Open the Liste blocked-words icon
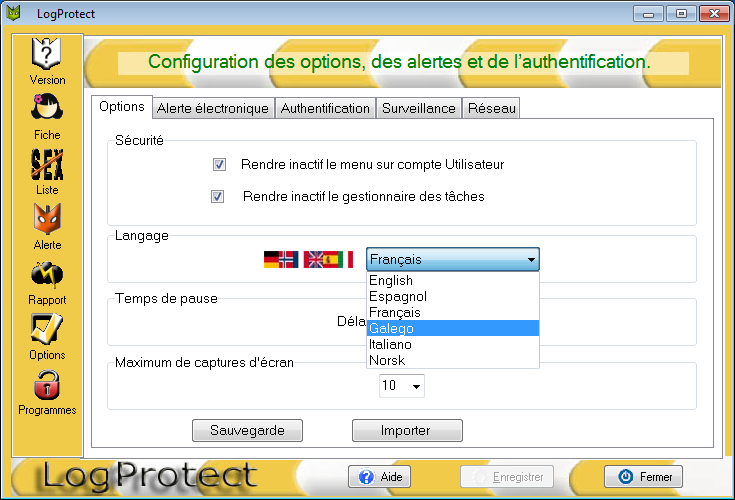Image resolution: width=735 pixels, height=500 pixels. pyautogui.click(x=47, y=164)
